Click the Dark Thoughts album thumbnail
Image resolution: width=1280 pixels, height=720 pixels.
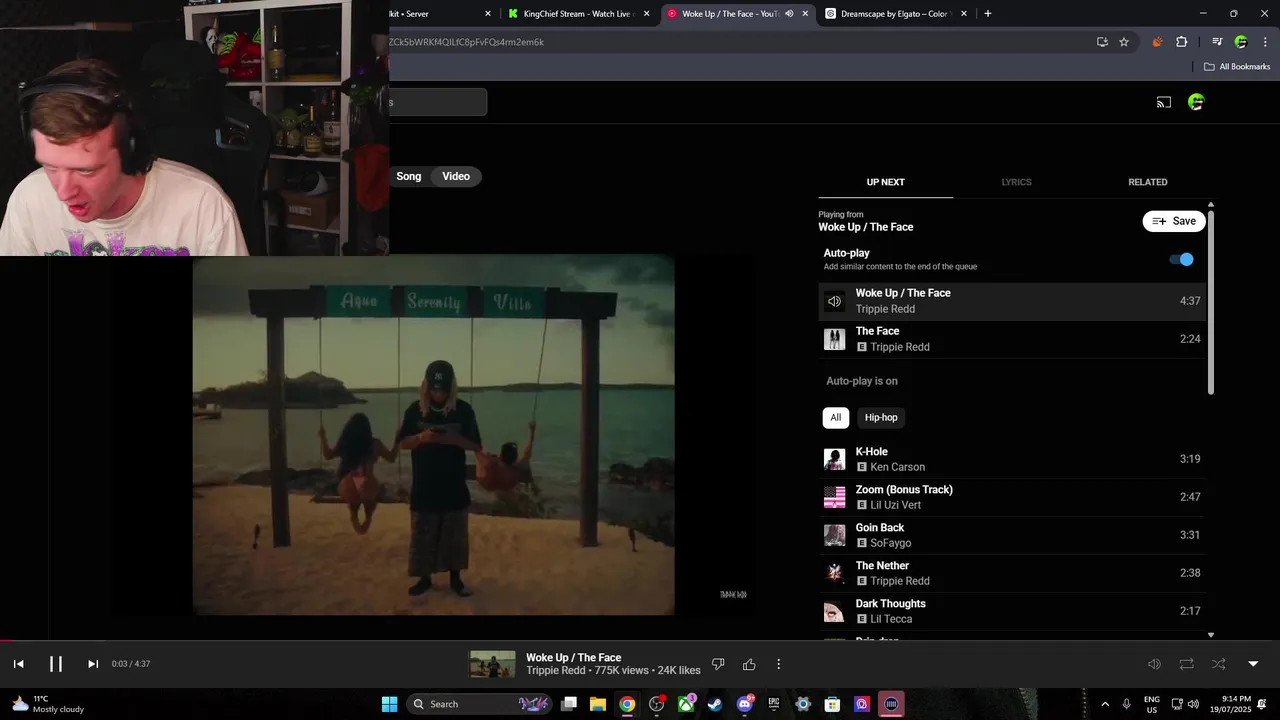click(x=834, y=611)
